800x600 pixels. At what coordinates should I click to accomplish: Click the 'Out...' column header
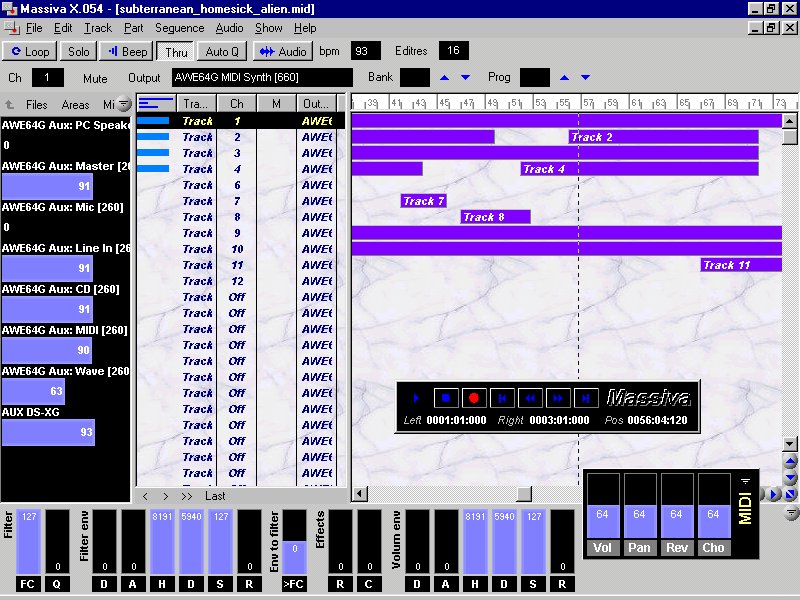(x=316, y=104)
